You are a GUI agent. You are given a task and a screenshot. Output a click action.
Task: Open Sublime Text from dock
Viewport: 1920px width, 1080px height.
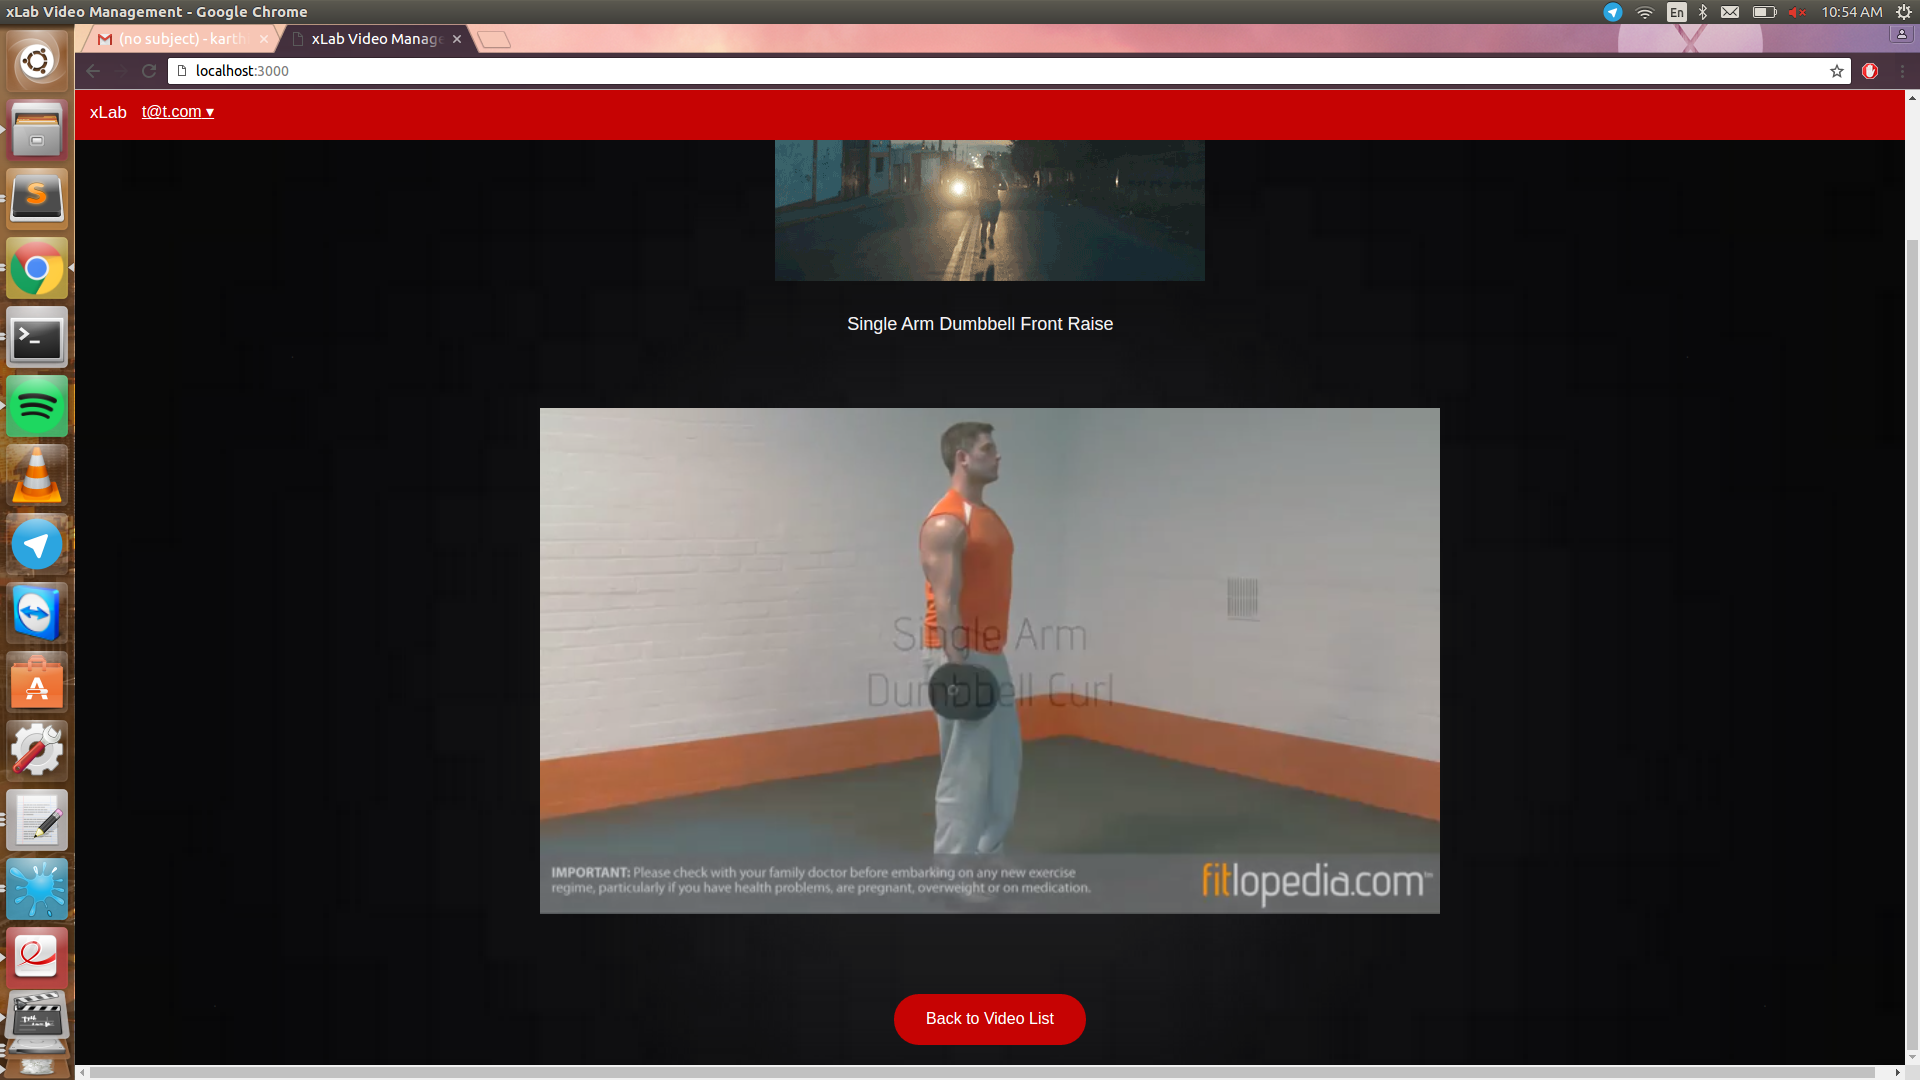(37, 197)
